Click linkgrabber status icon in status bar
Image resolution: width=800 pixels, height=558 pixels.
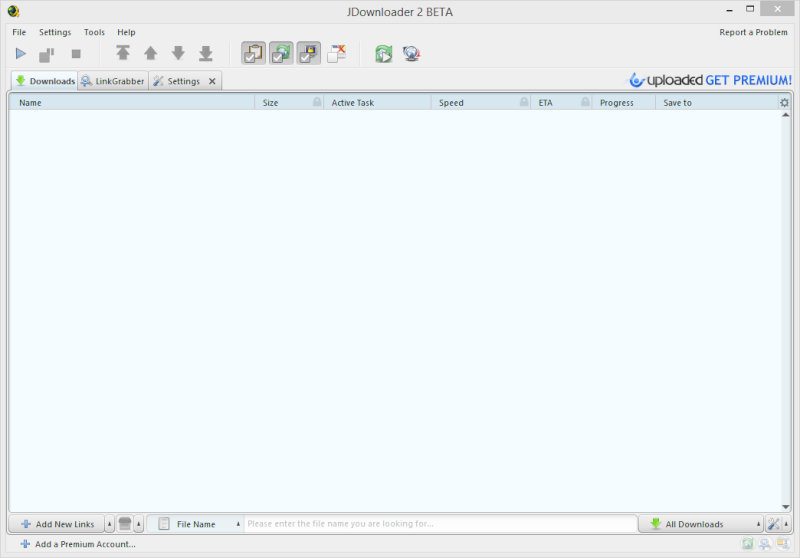click(x=765, y=544)
